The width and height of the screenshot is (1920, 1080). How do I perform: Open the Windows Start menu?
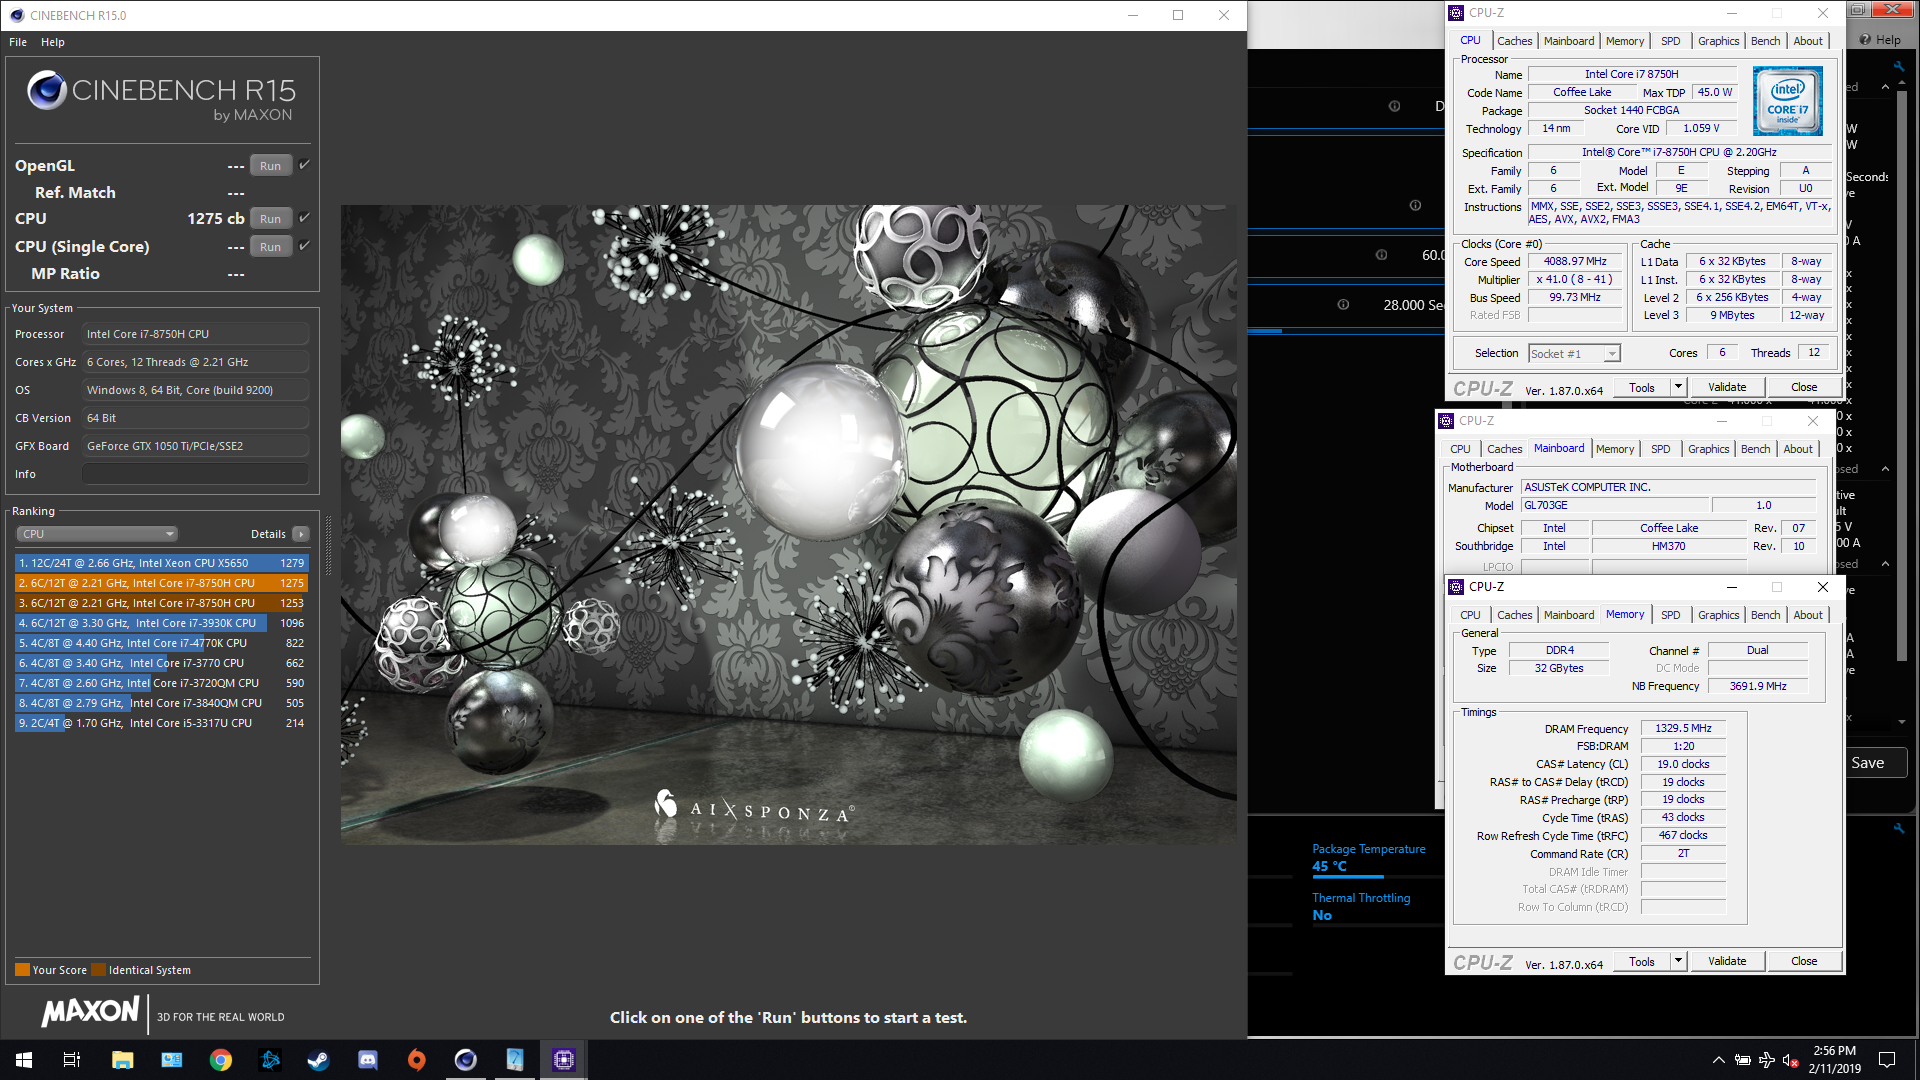point(24,1060)
